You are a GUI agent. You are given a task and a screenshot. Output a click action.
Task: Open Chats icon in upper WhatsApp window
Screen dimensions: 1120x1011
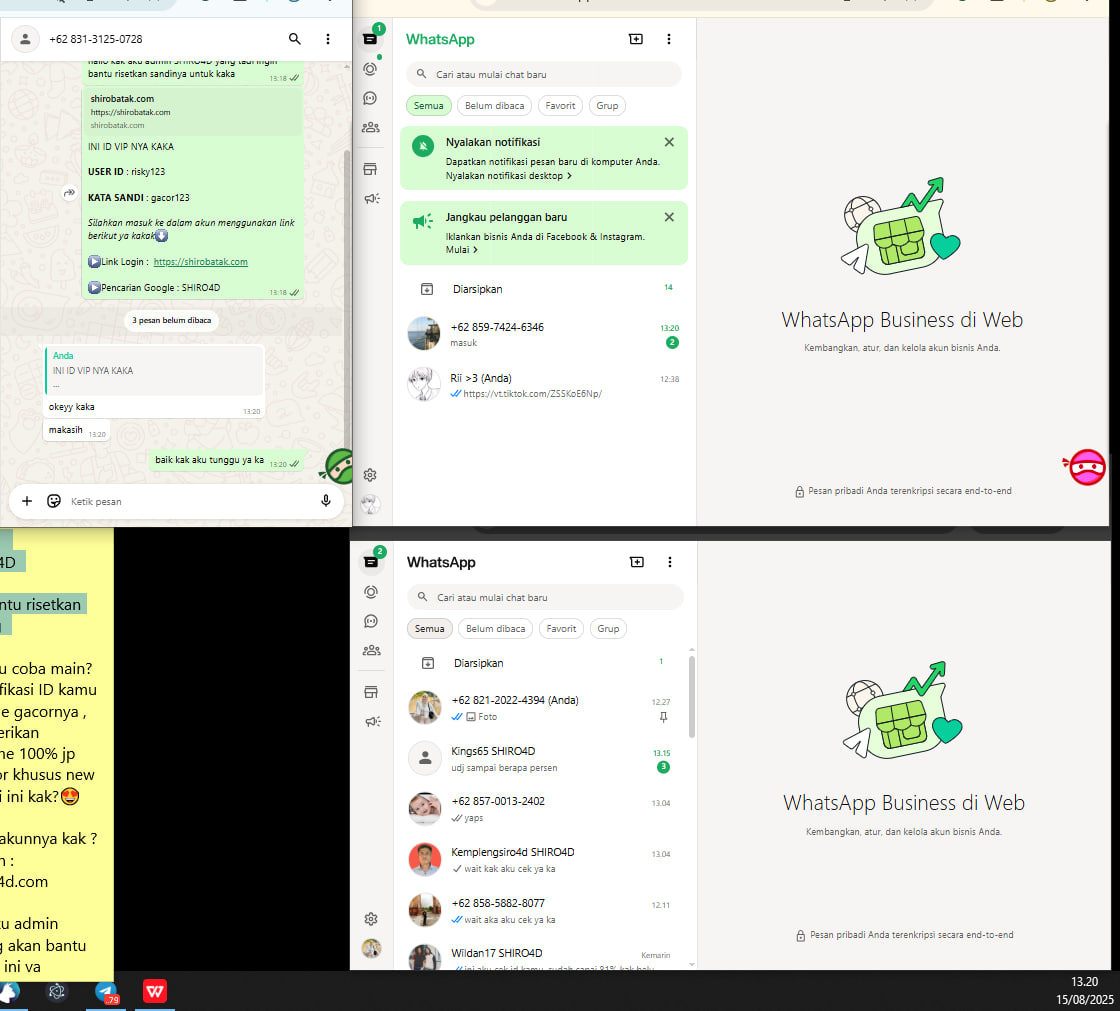click(x=370, y=39)
